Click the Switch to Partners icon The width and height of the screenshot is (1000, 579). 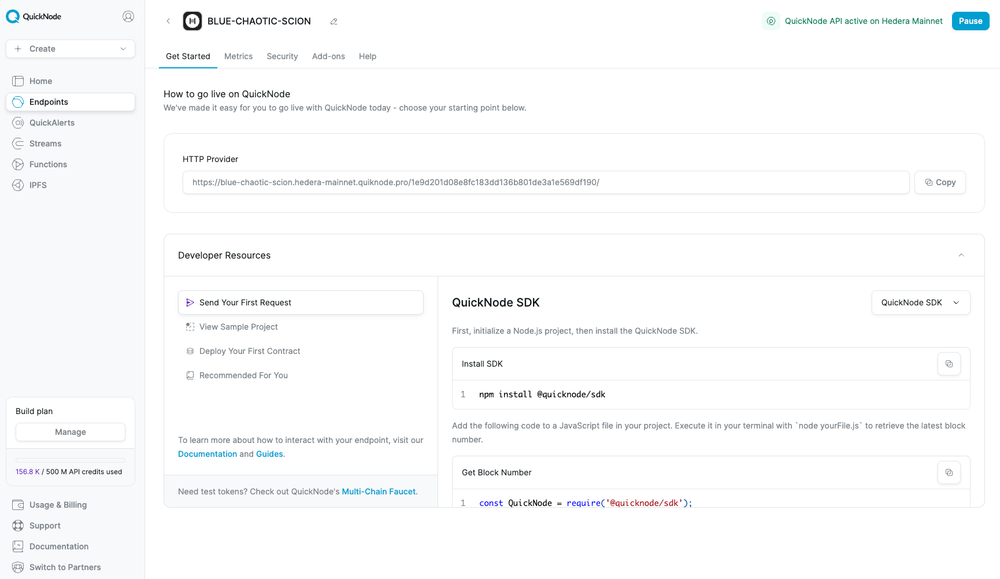18,568
